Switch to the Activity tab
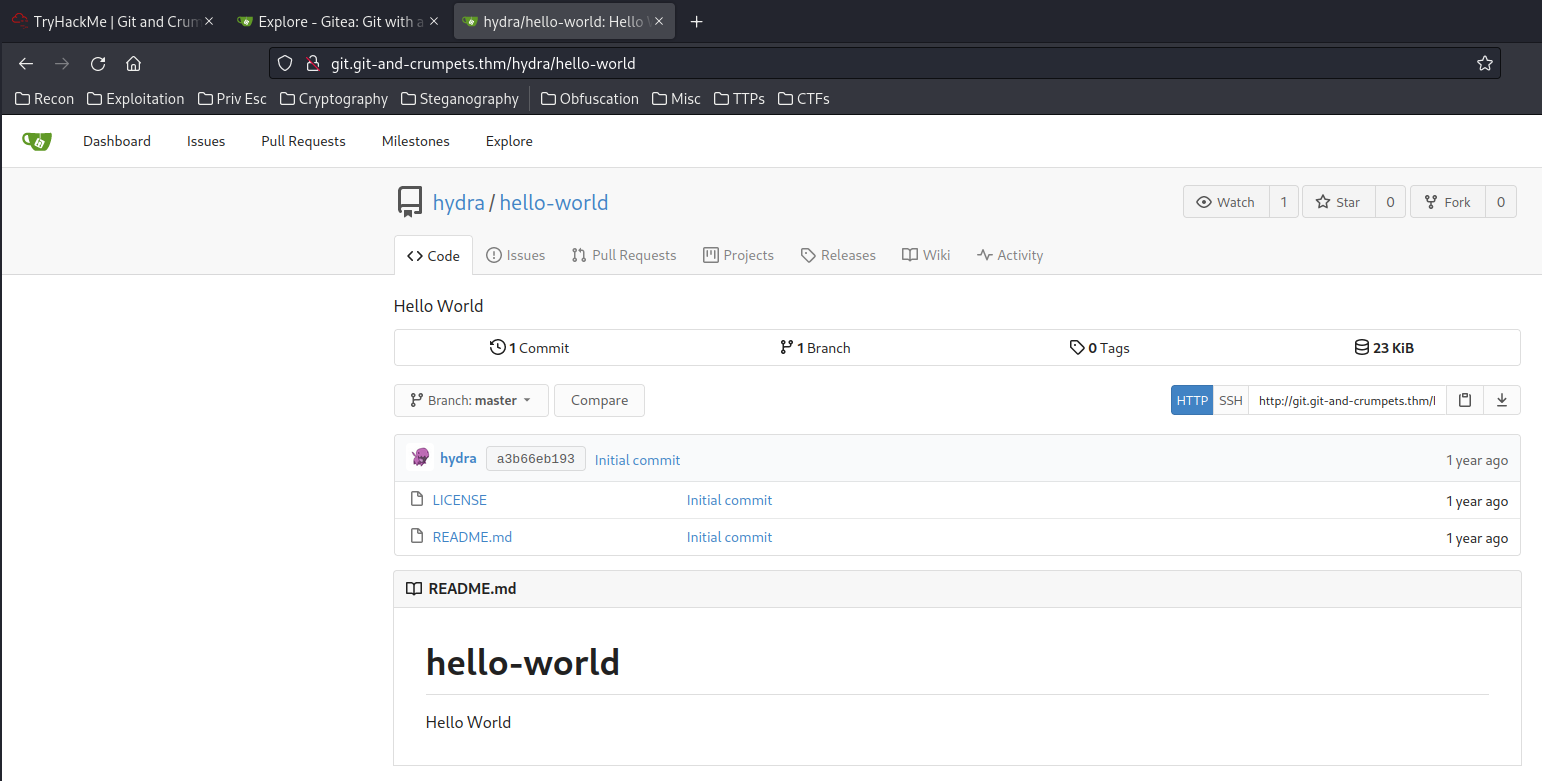Viewport: 1542px width, 781px height. (x=1010, y=255)
